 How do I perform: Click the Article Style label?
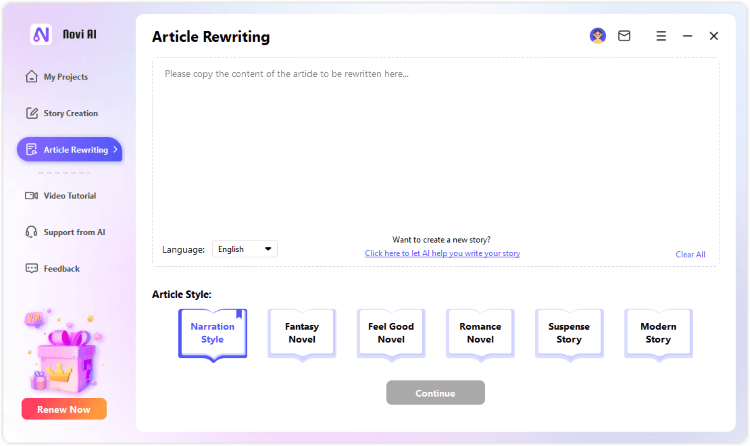pos(182,294)
